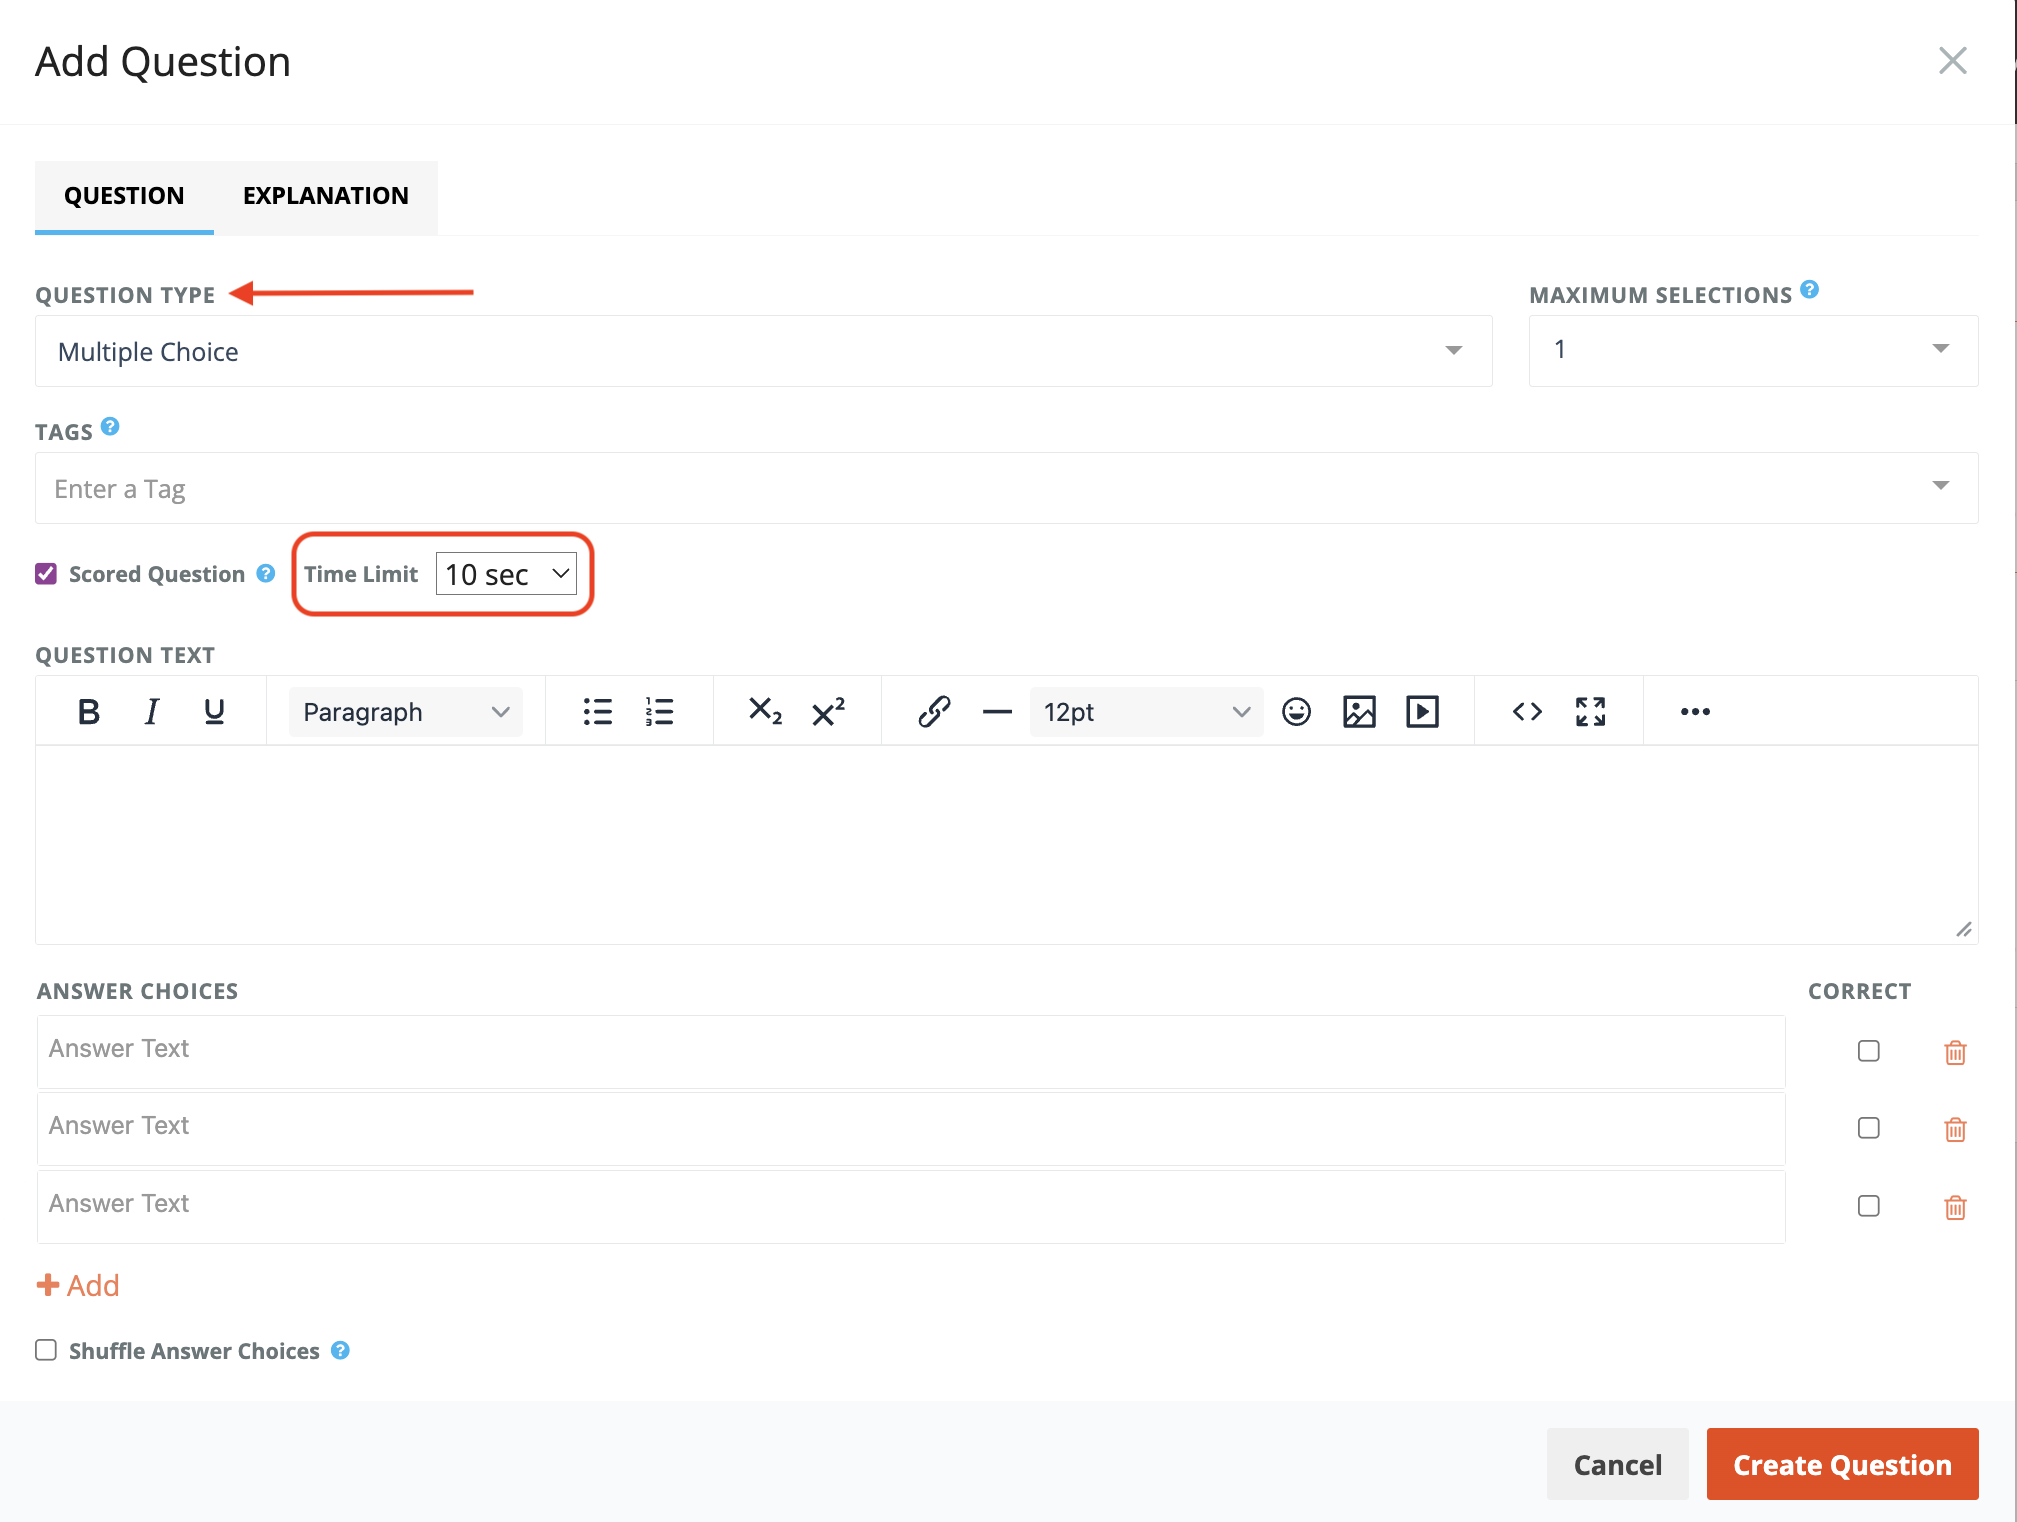Click the superscript formatting icon

tap(828, 712)
